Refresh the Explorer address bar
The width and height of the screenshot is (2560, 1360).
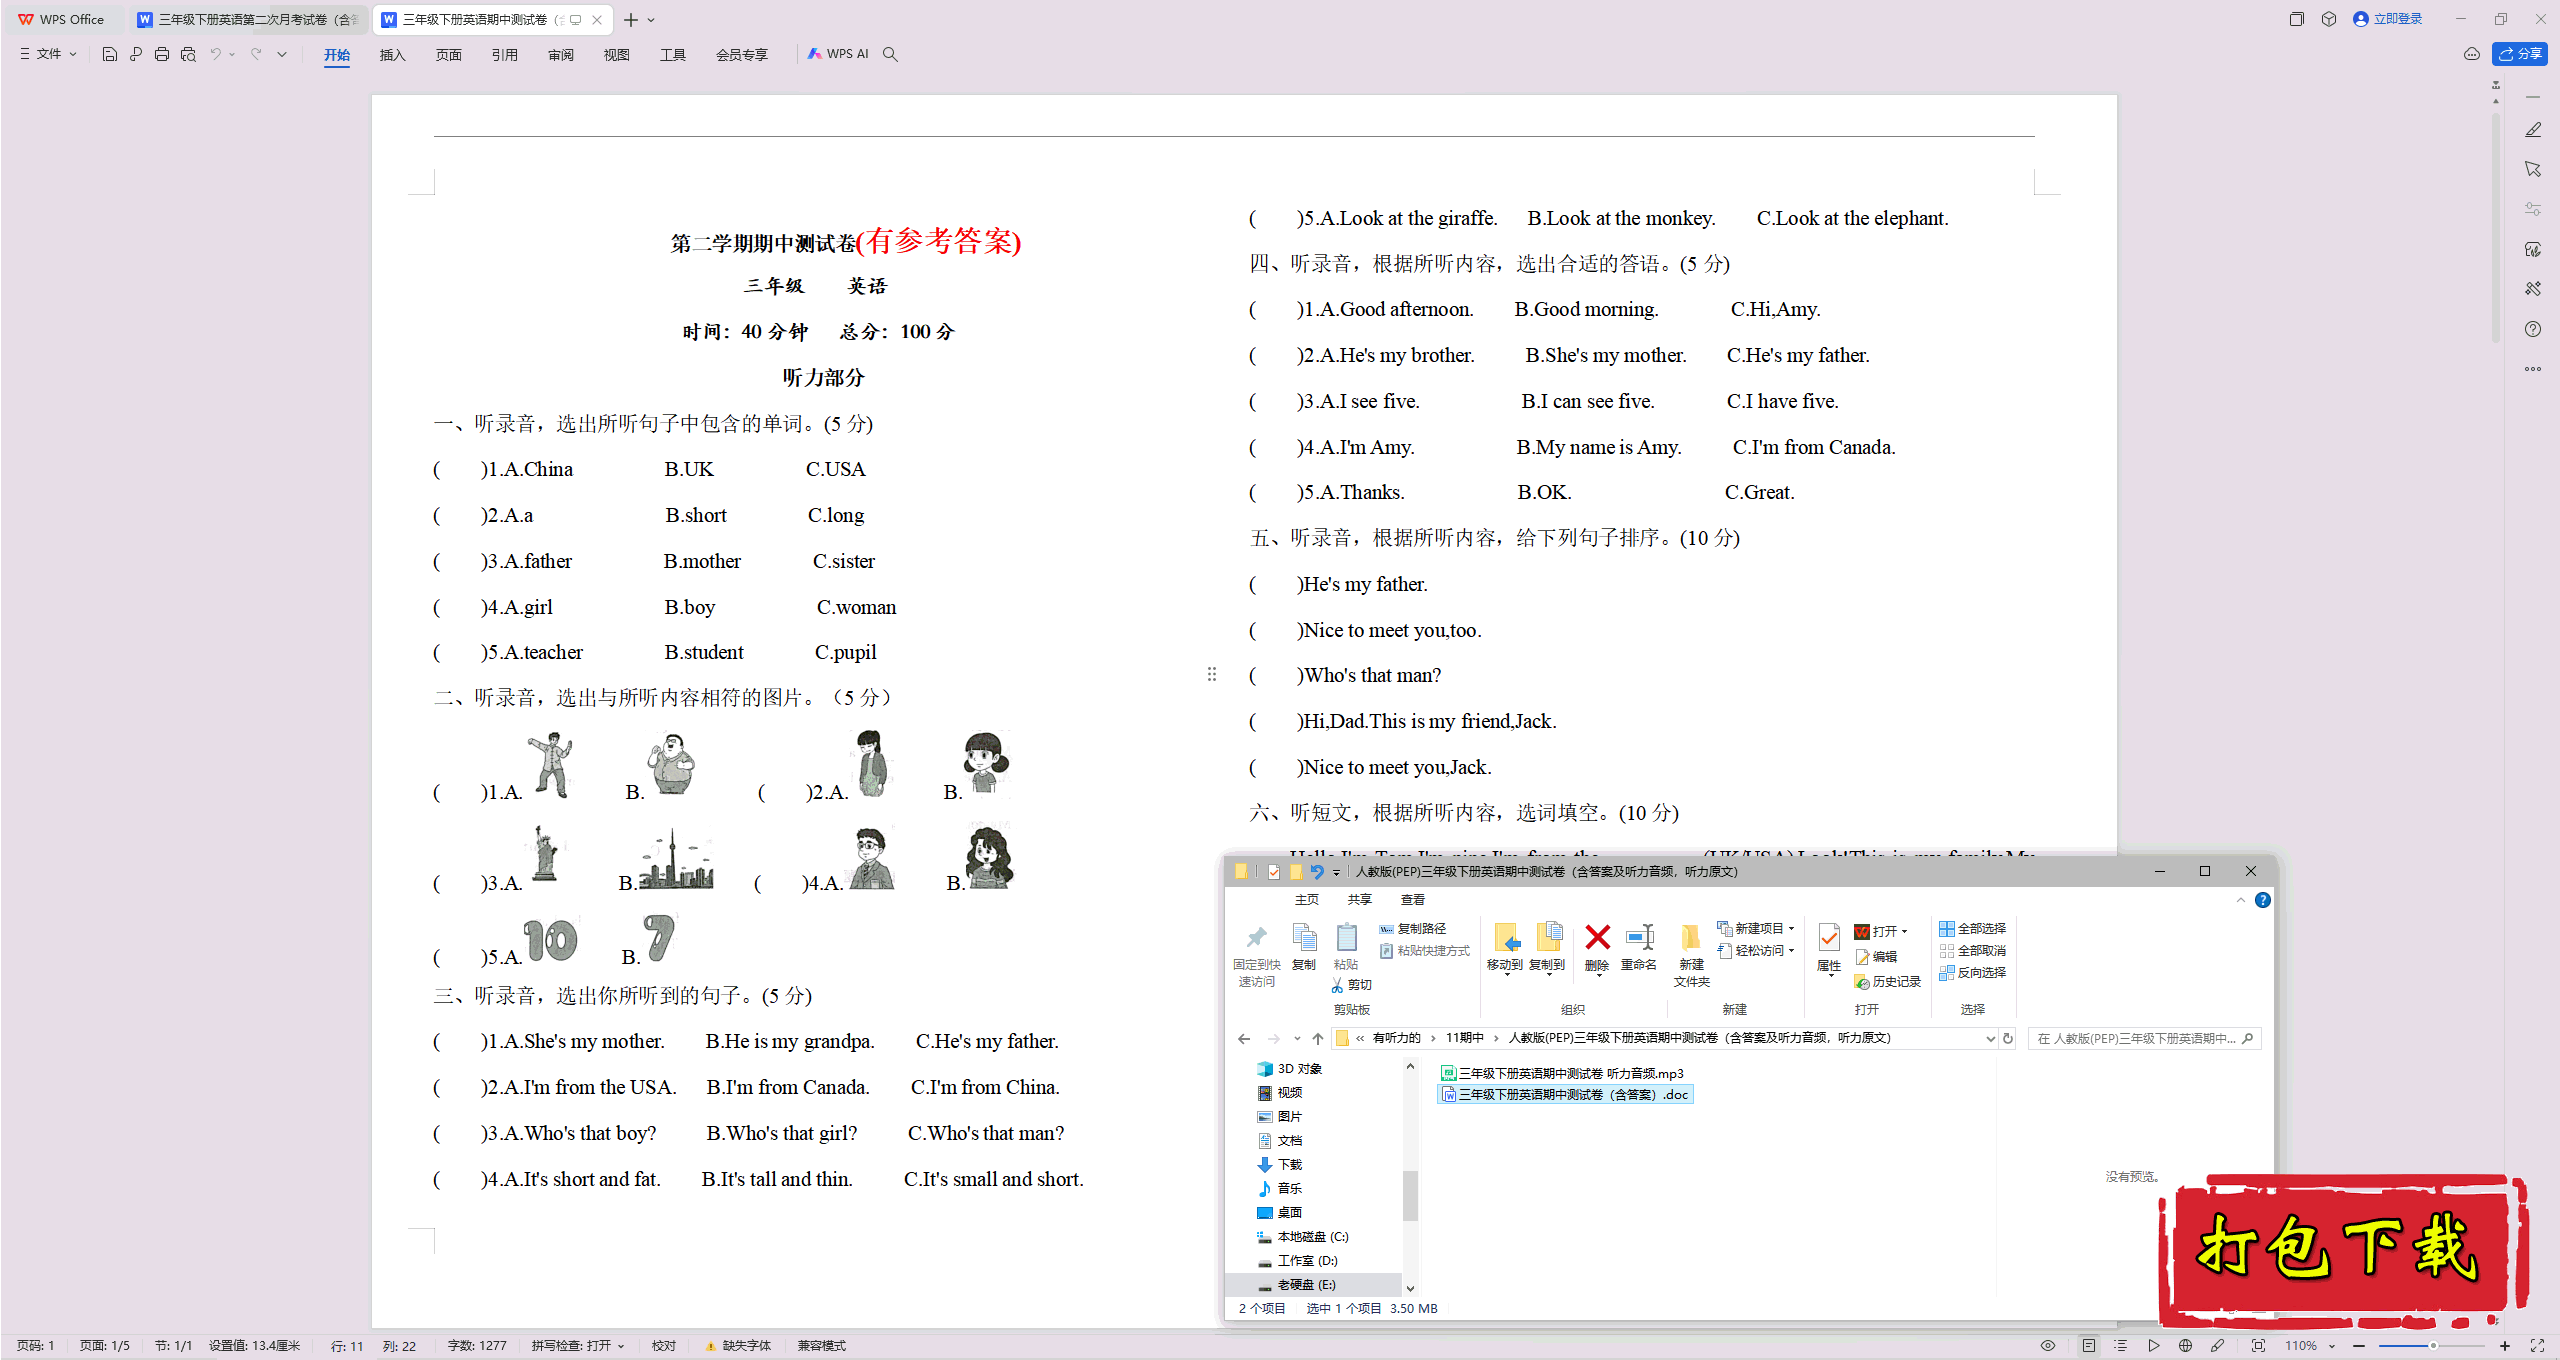[x=2007, y=1038]
